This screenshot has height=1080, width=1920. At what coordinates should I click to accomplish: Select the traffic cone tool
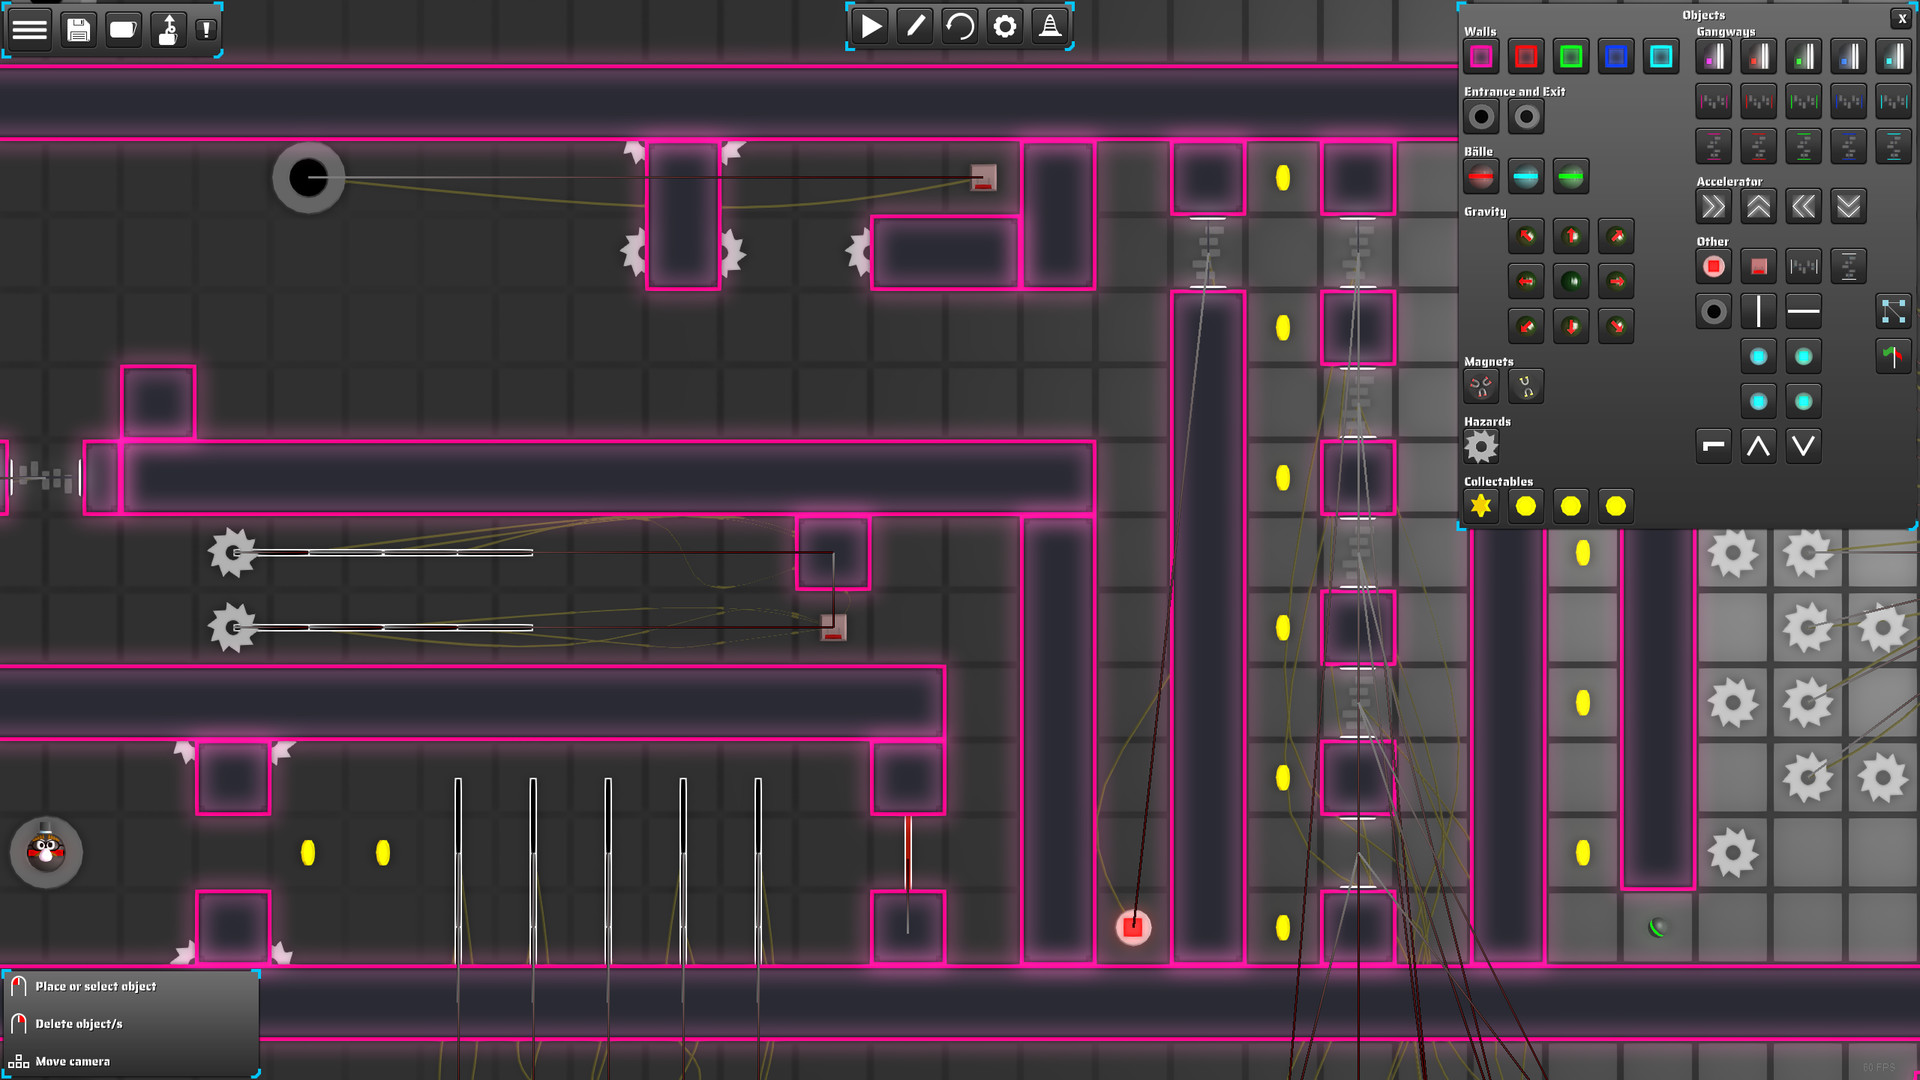1050,26
